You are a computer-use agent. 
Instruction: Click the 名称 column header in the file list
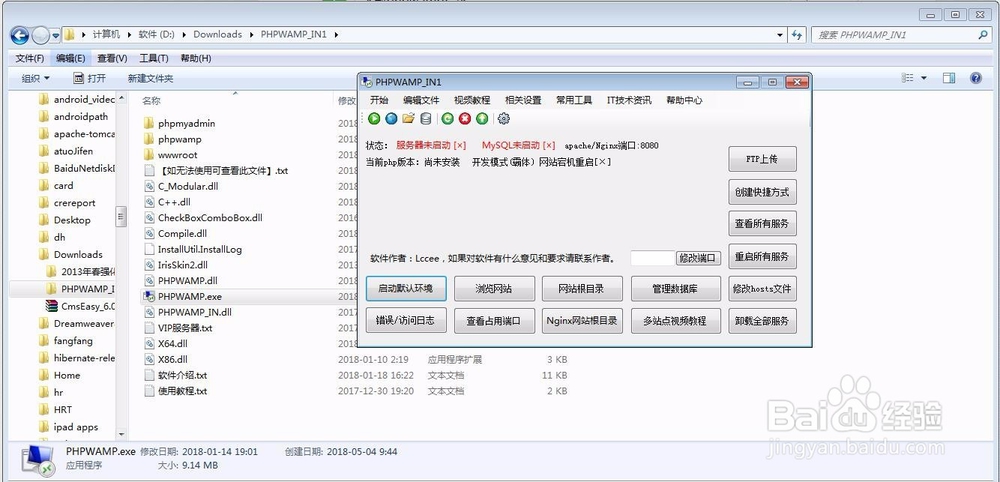coord(151,100)
